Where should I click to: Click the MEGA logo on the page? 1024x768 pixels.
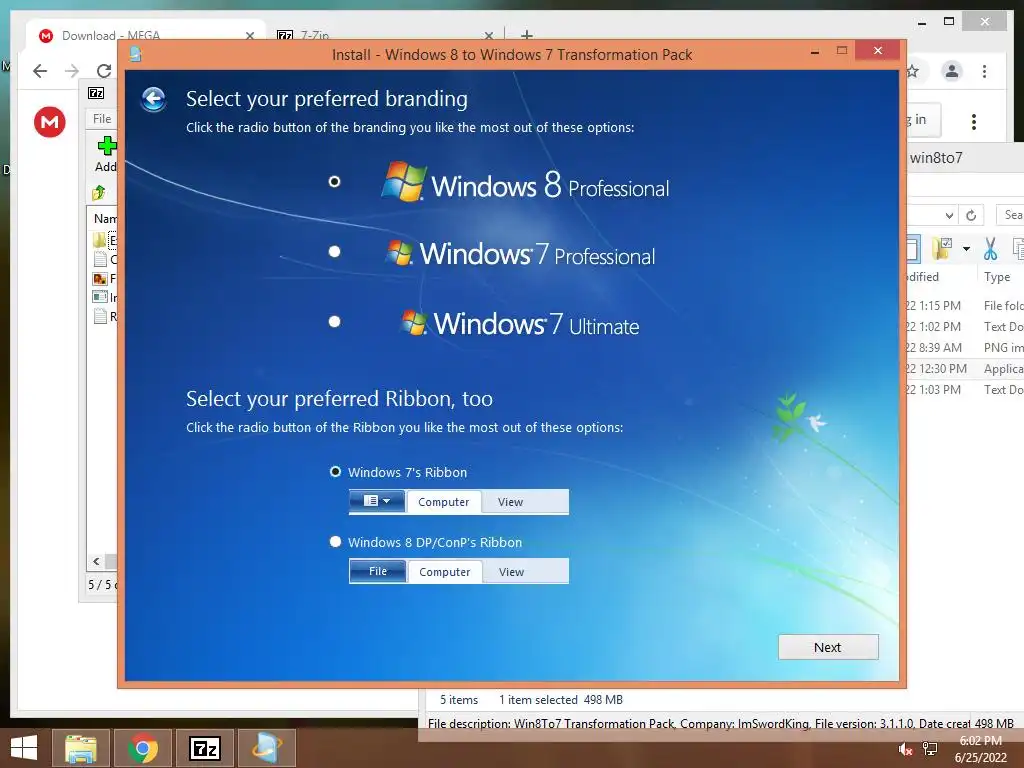coord(50,122)
